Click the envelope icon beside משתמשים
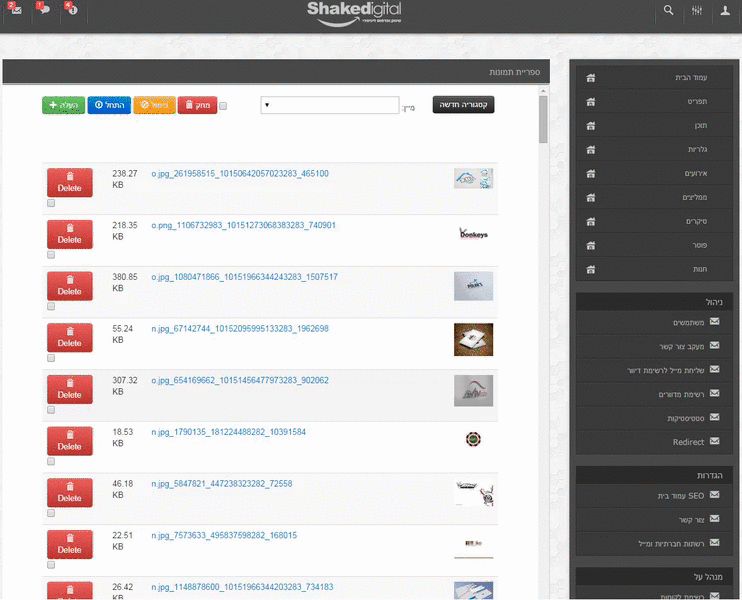The width and height of the screenshot is (742, 600). tap(715, 322)
